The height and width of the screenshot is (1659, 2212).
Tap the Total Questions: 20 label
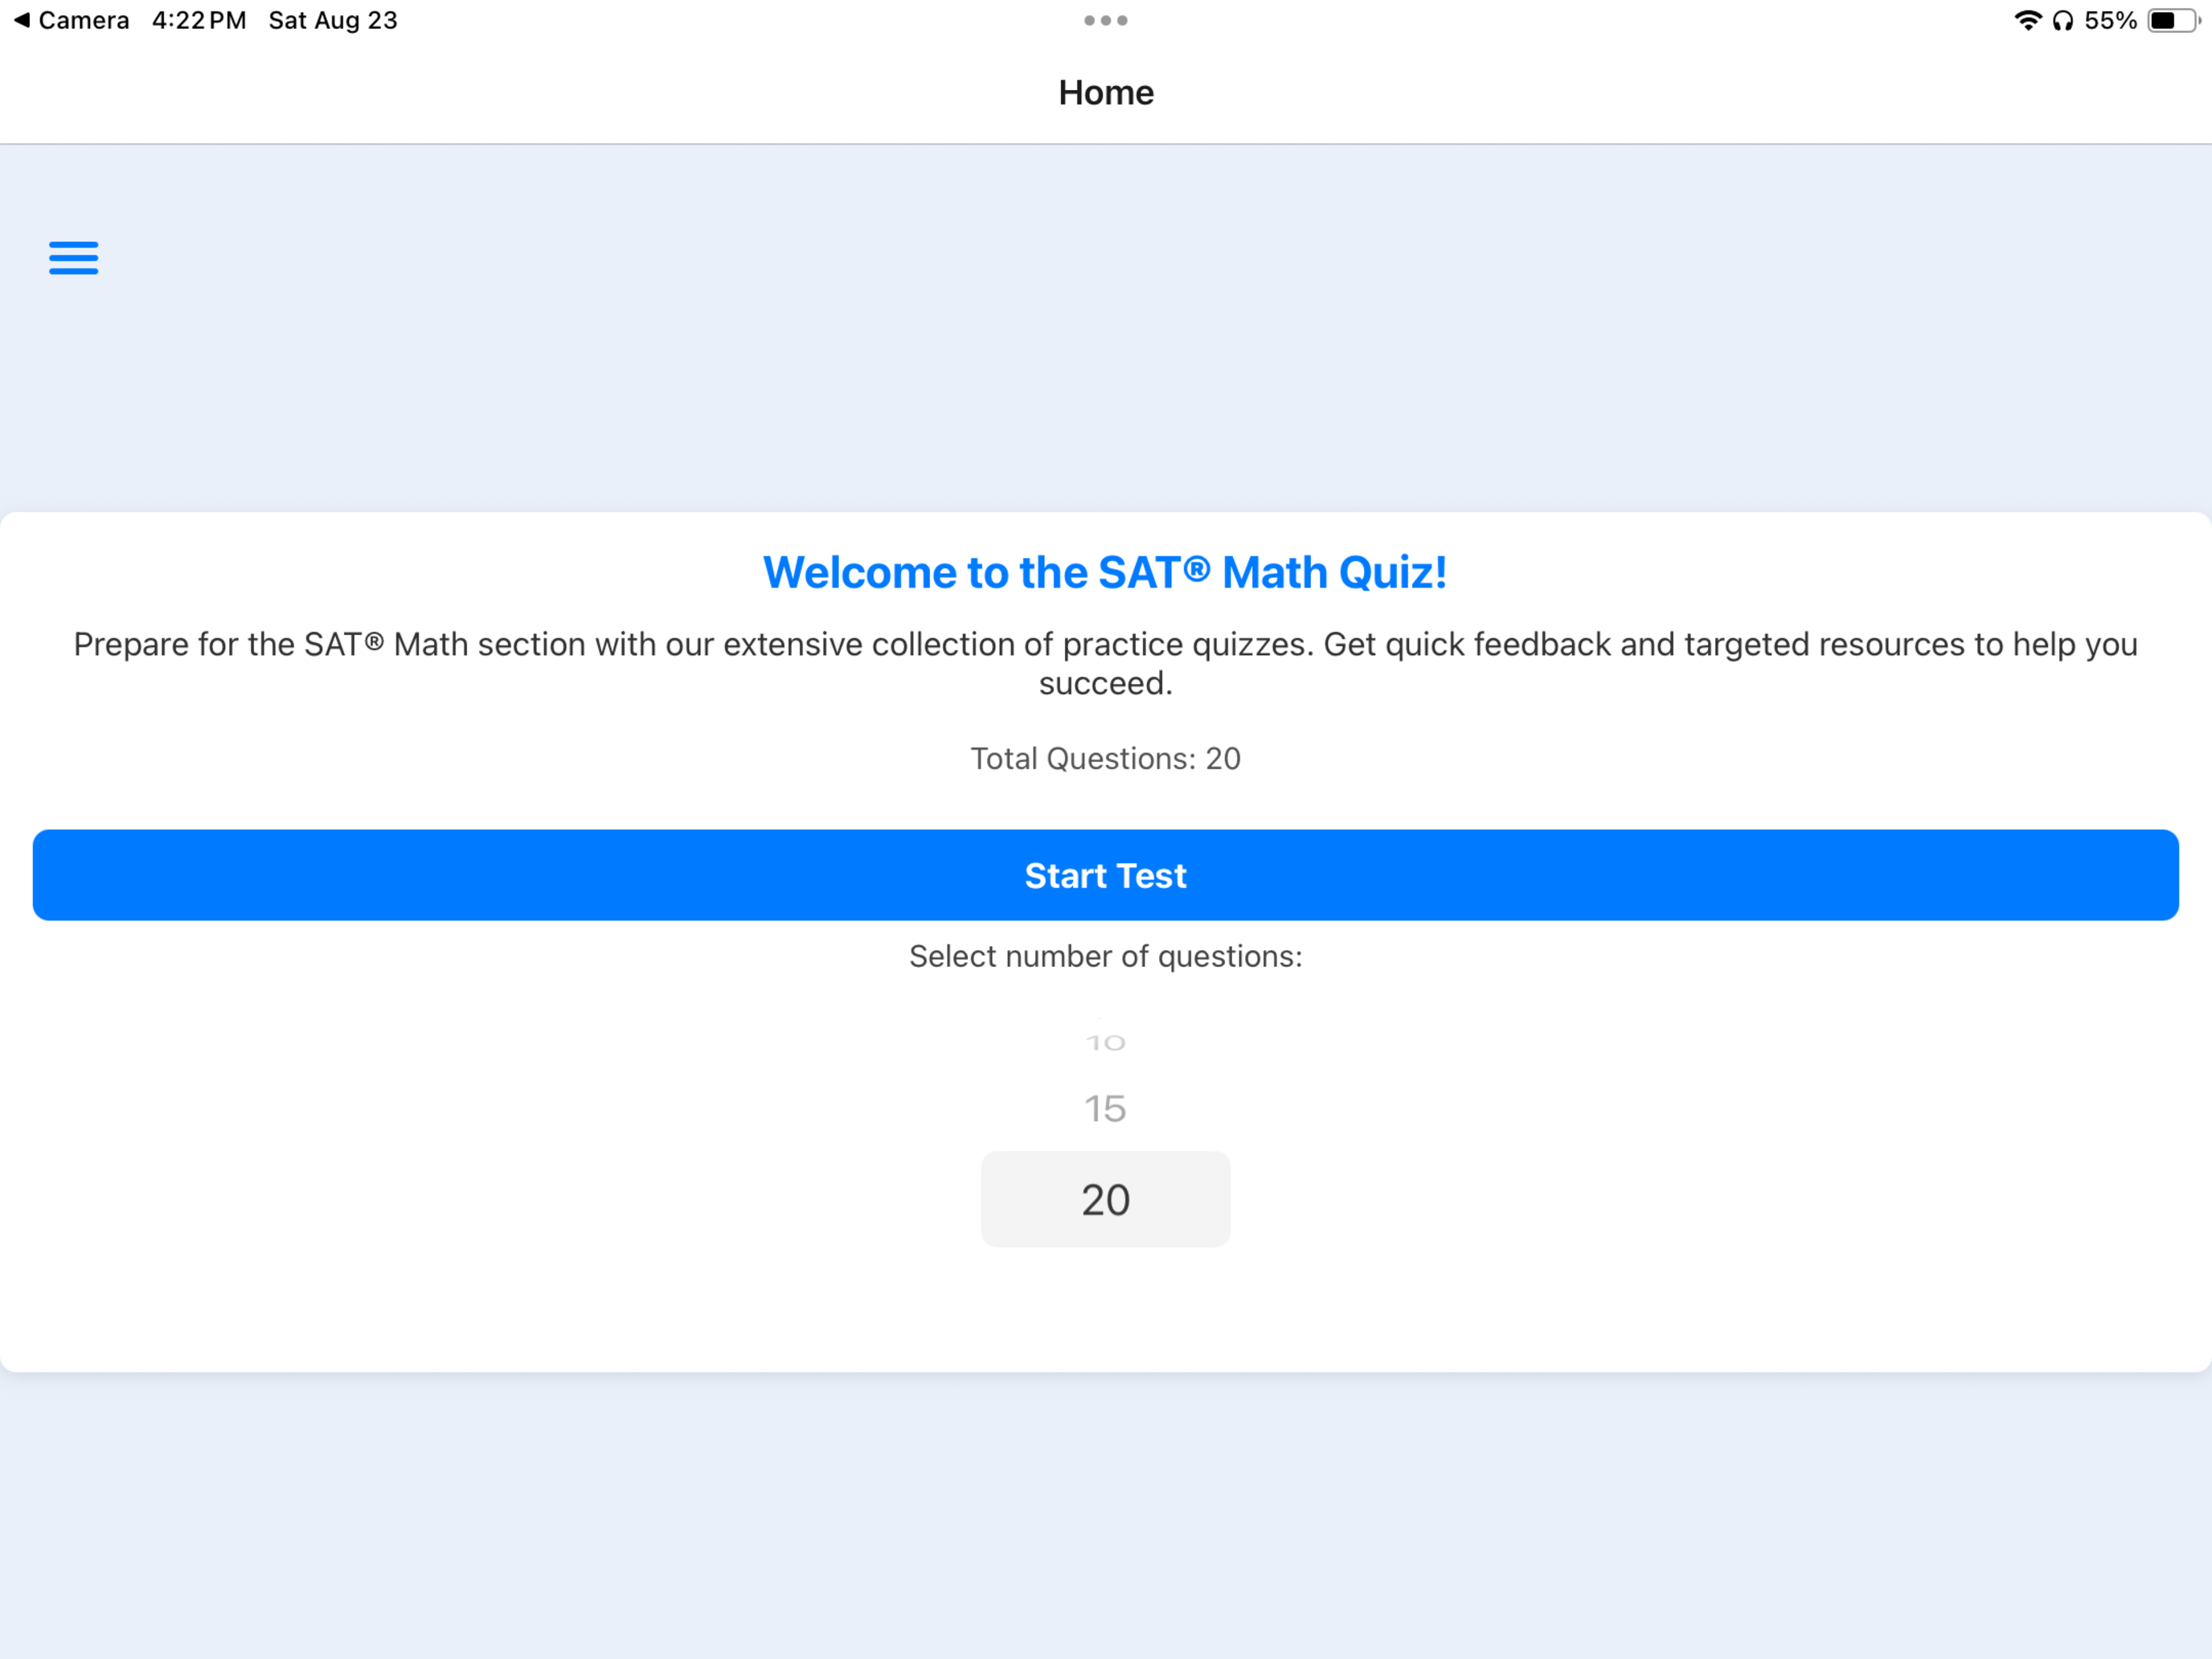[1105, 758]
